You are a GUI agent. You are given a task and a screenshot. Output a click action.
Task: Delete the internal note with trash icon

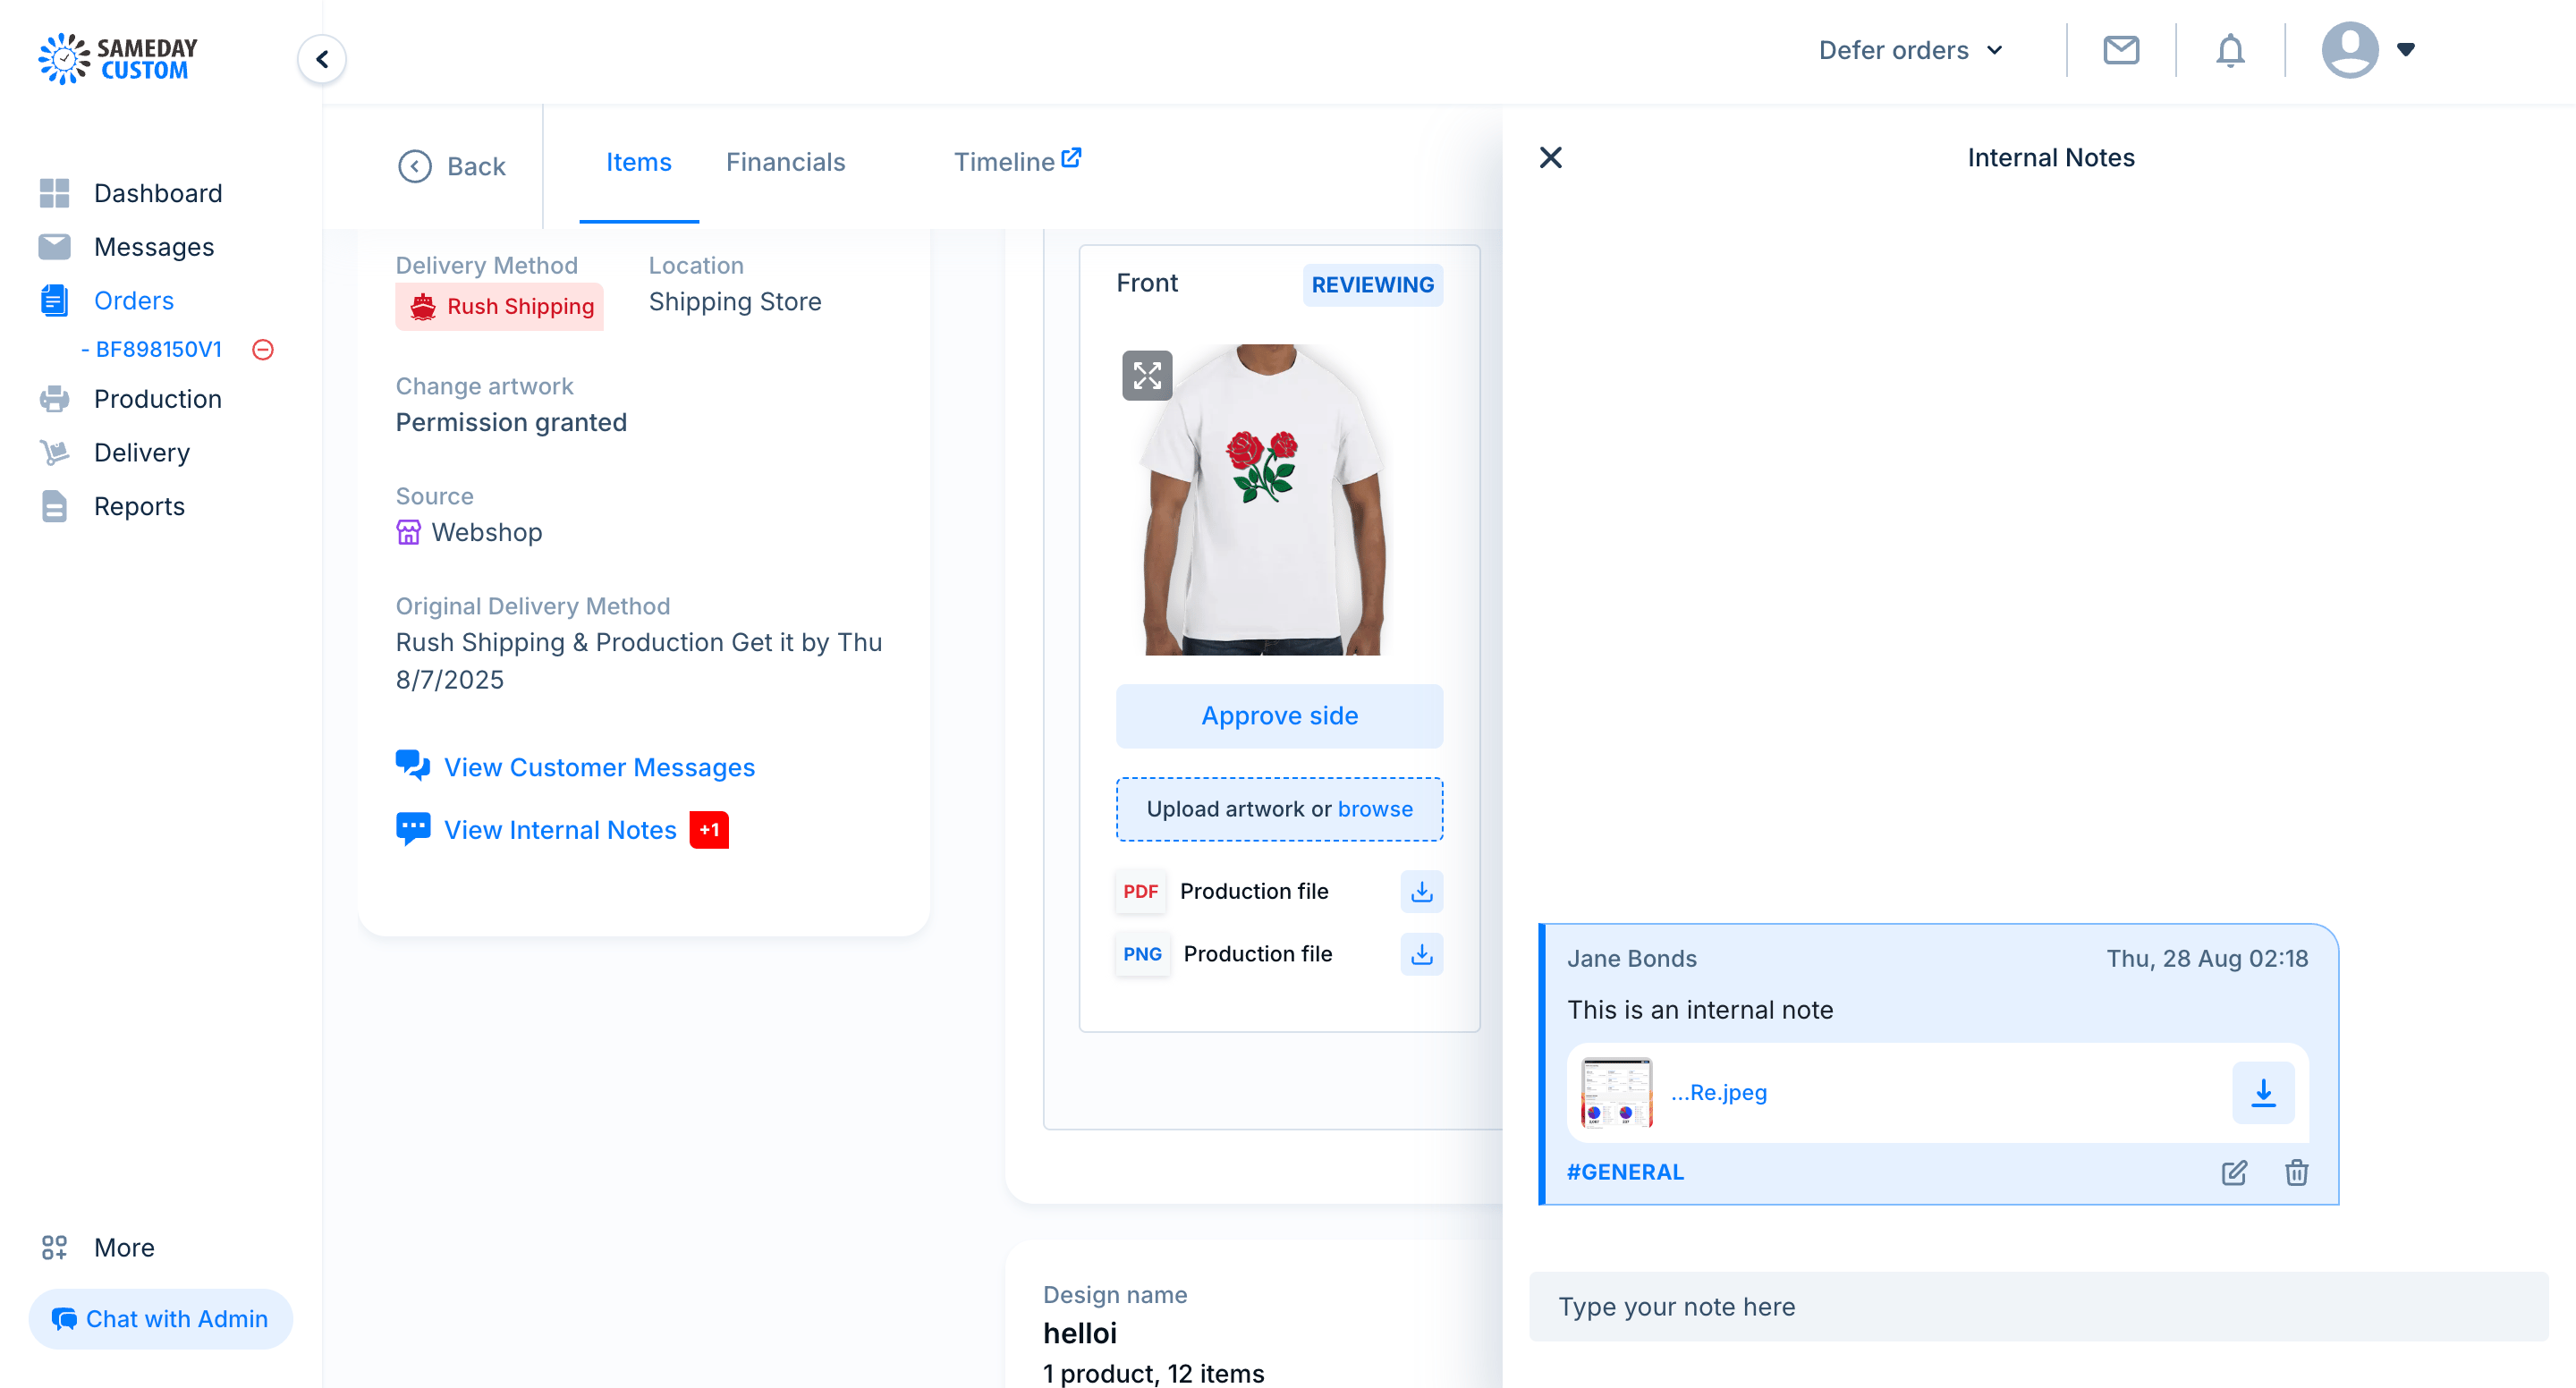(x=2296, y=1172)
